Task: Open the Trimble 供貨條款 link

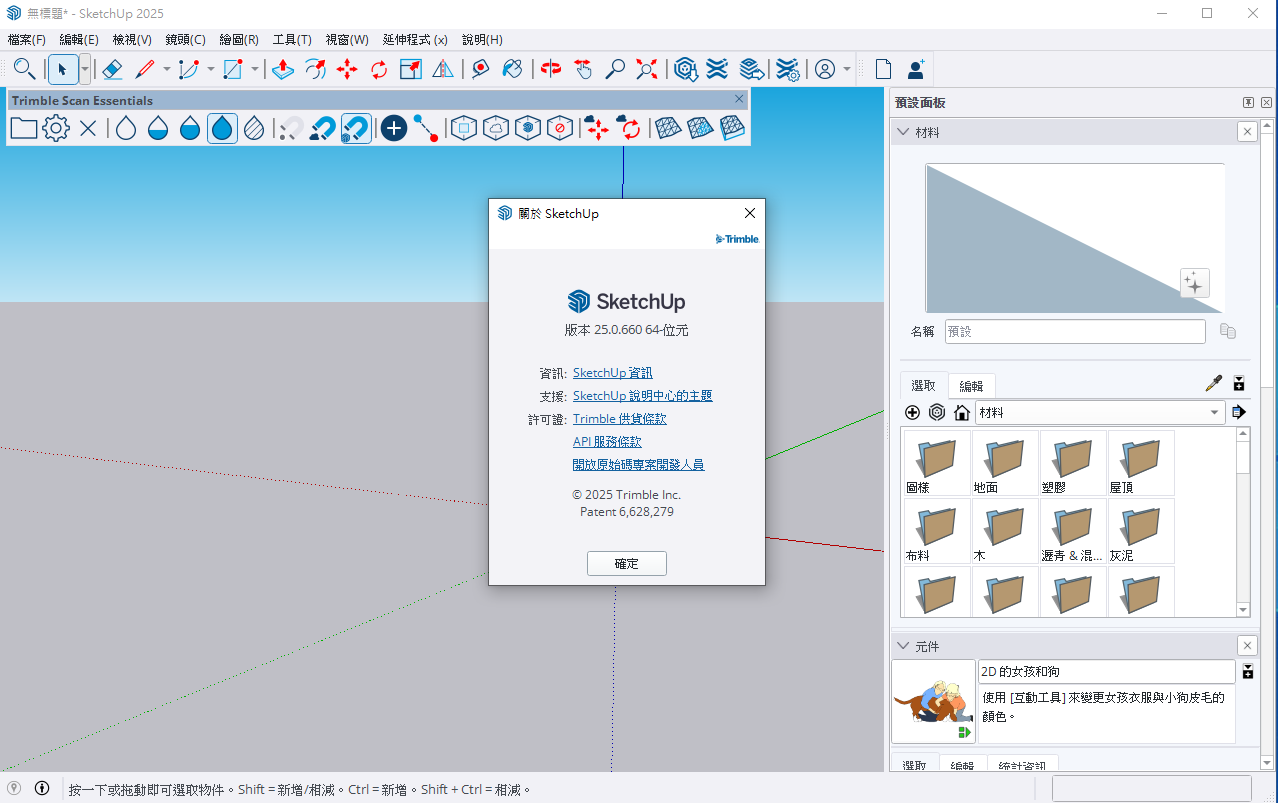Action: pyautogui.click(x=620, y=419)
